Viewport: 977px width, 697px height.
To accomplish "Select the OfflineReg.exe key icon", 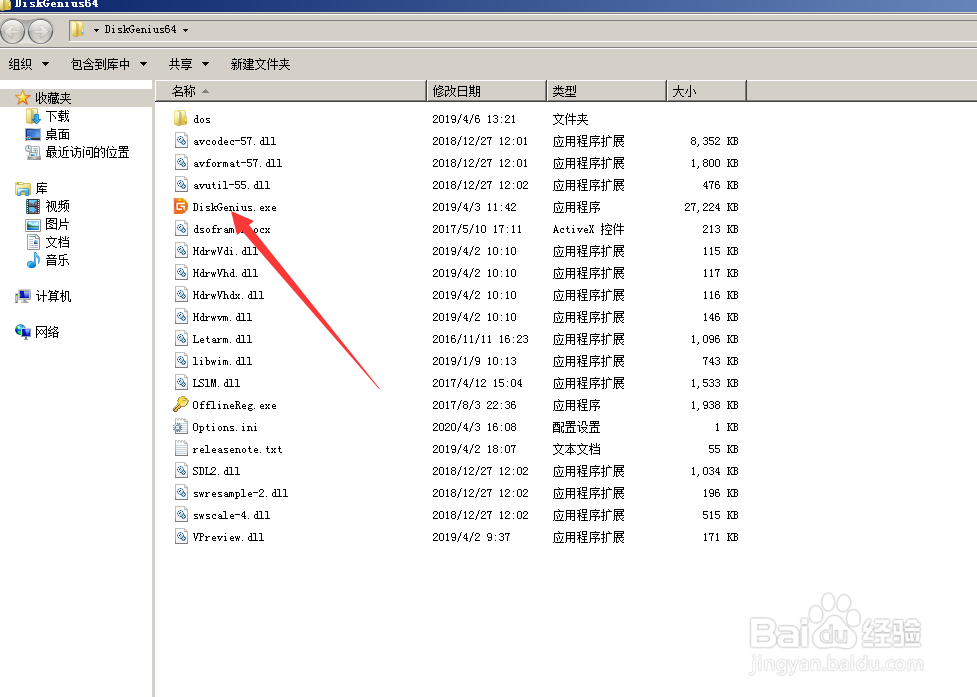I will point(181,404).
